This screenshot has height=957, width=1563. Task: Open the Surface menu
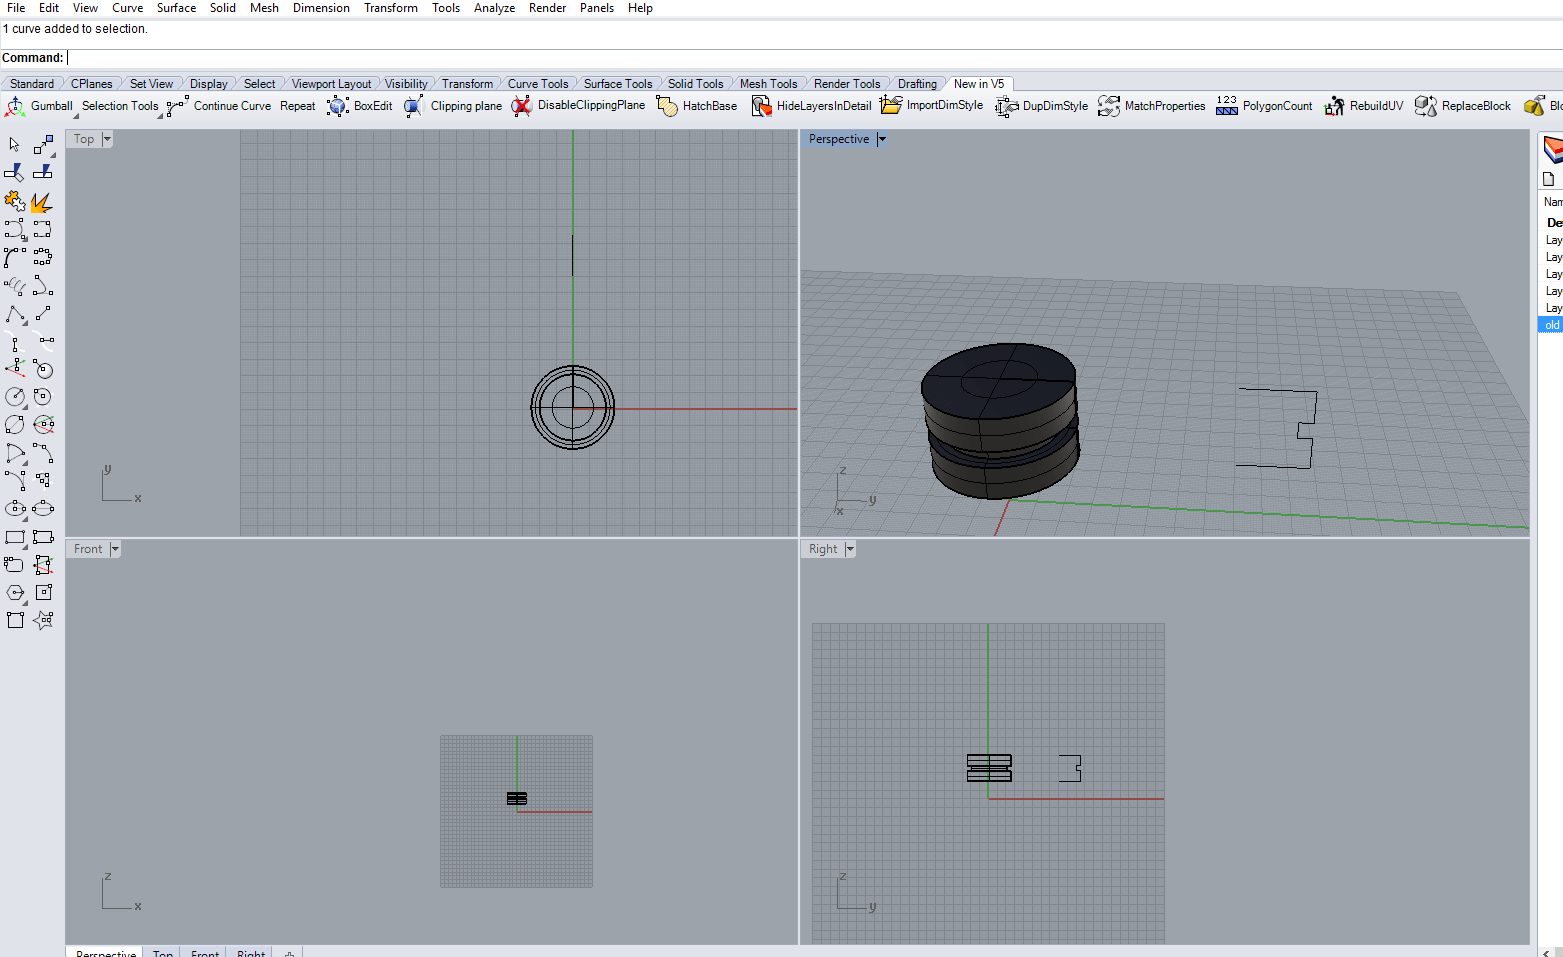coord(176,8)
